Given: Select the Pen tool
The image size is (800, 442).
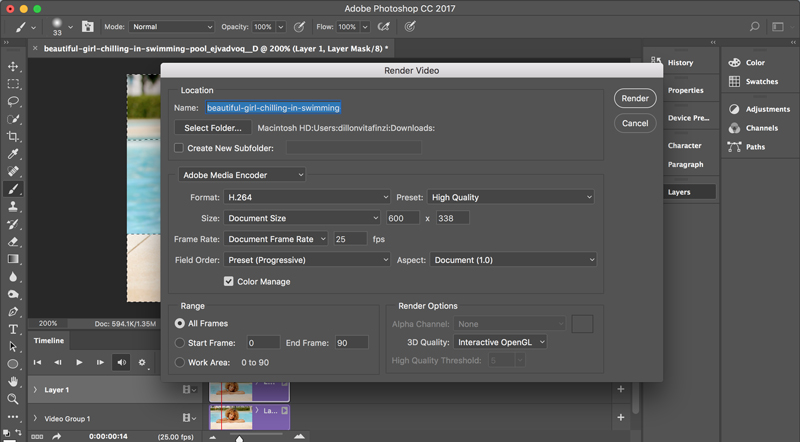Looking at the screenshot, I should pyautogui.click(x=13, y=311).
